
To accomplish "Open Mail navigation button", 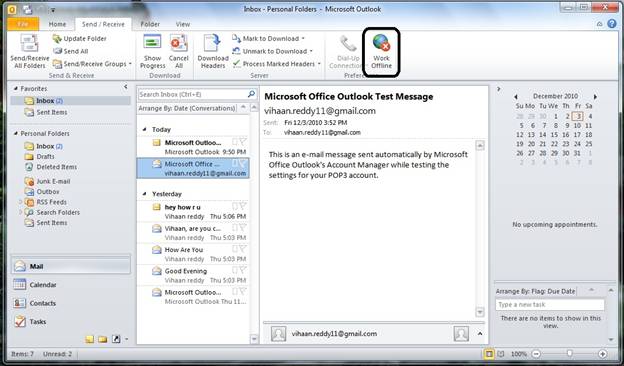I will click(x=70, y=266).
